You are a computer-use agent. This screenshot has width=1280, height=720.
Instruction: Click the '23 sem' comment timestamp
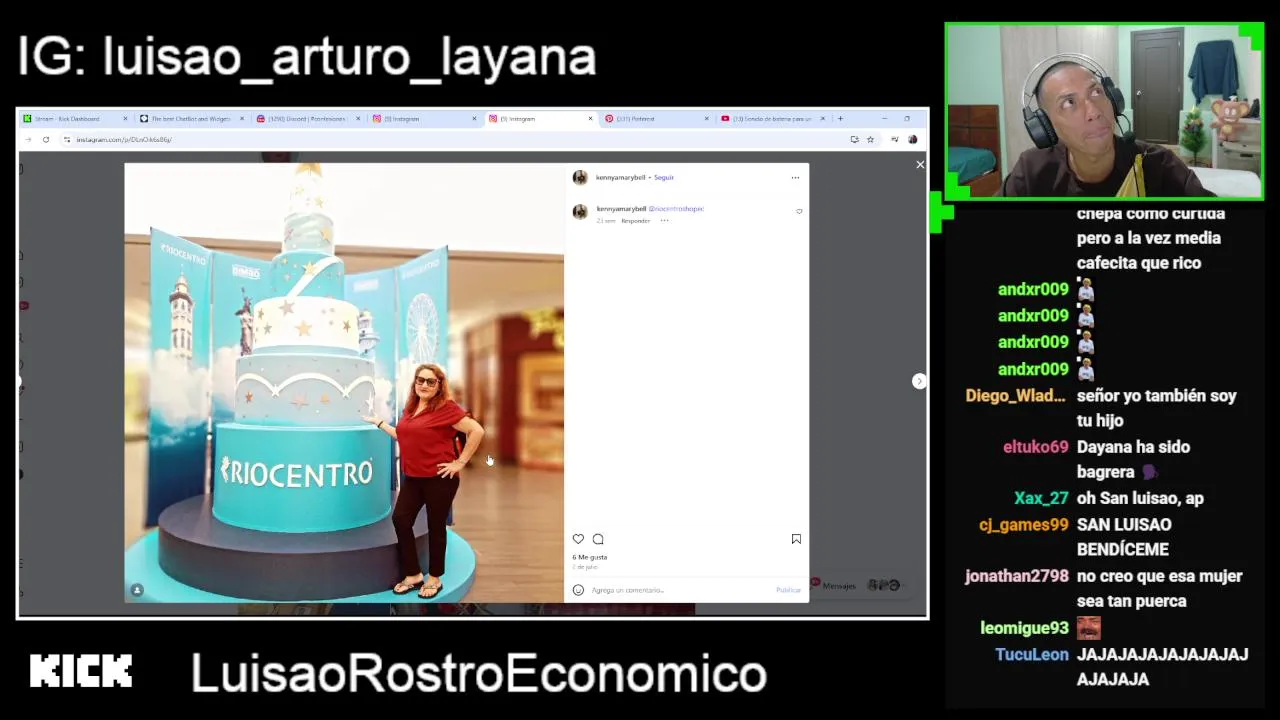(x=606, y=220)
